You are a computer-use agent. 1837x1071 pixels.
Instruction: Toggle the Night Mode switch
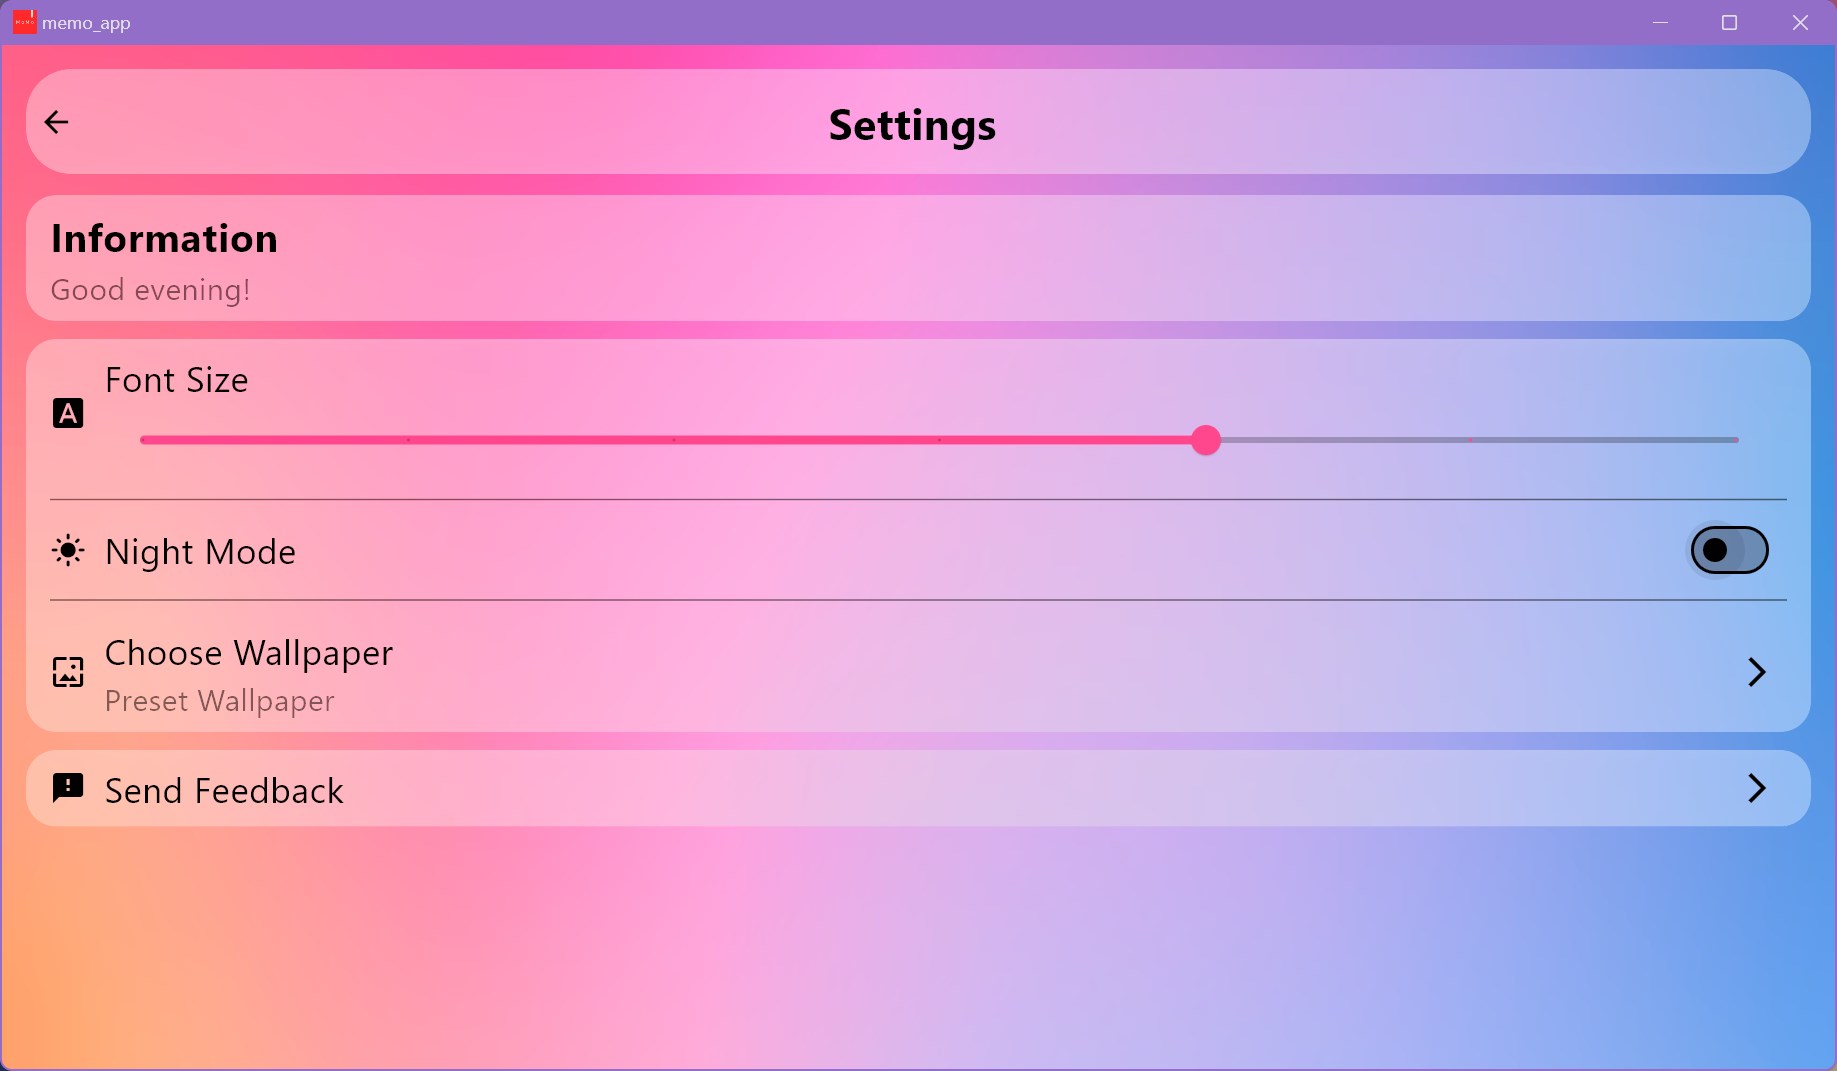coord(1728,550)
